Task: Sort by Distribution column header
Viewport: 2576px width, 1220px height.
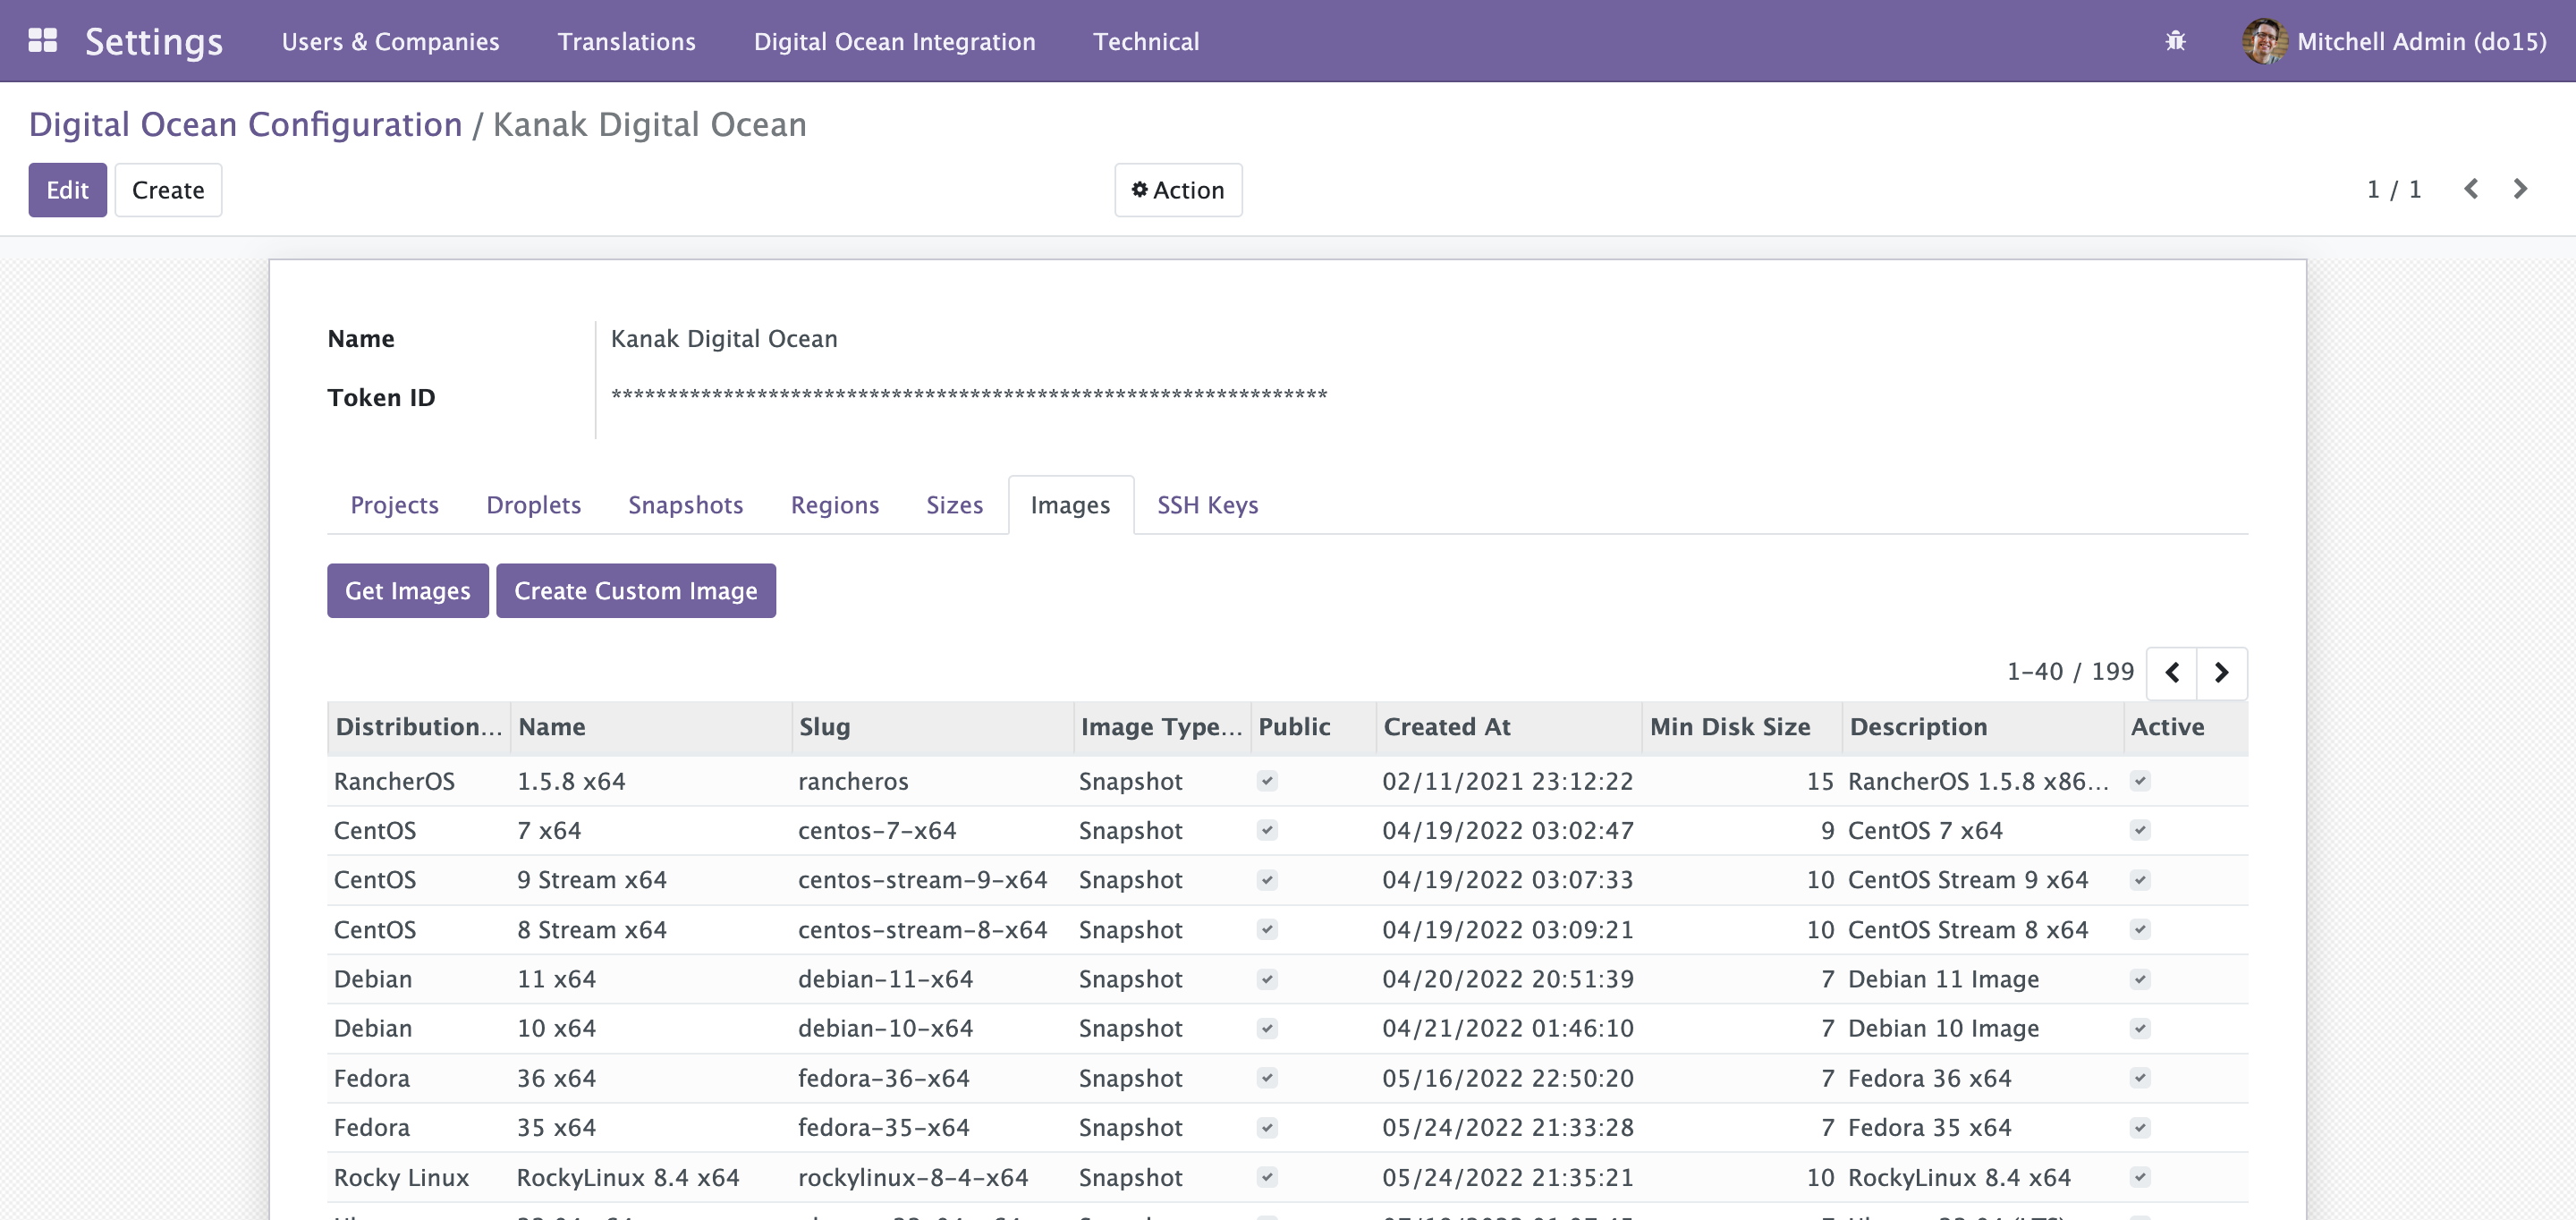Action: (x=418, y=727)
